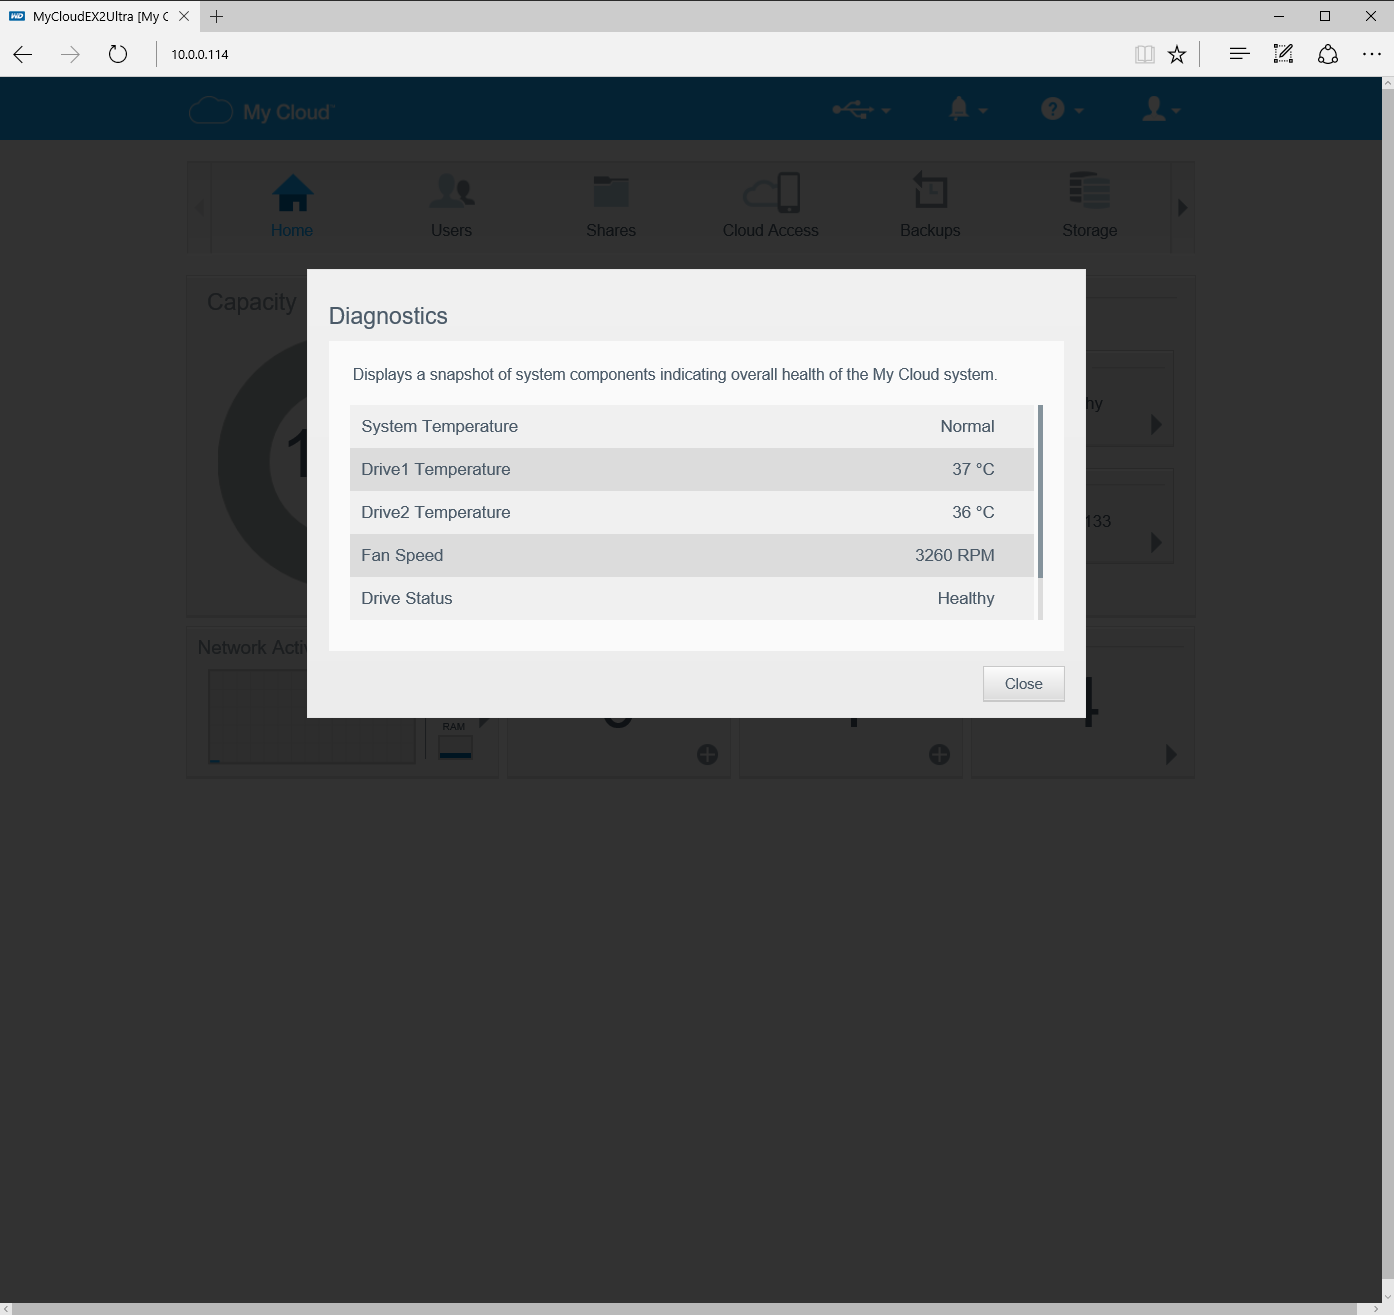Select the Drive Status row
1394x1315 pixels.
691,598
